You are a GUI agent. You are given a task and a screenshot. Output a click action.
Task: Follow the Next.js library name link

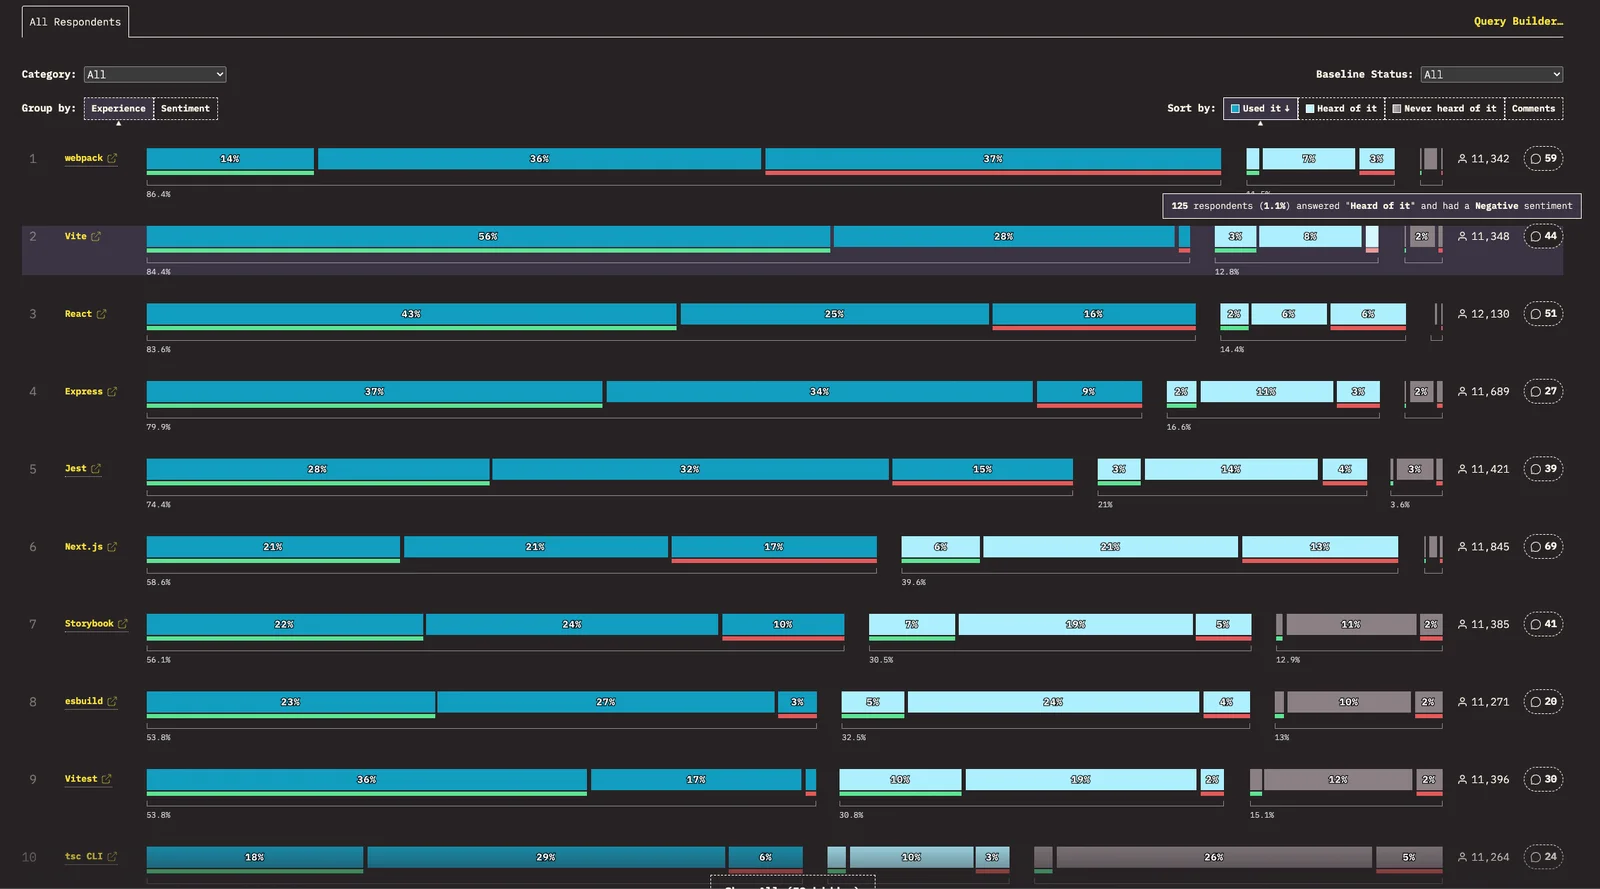[x=84, y=547]
